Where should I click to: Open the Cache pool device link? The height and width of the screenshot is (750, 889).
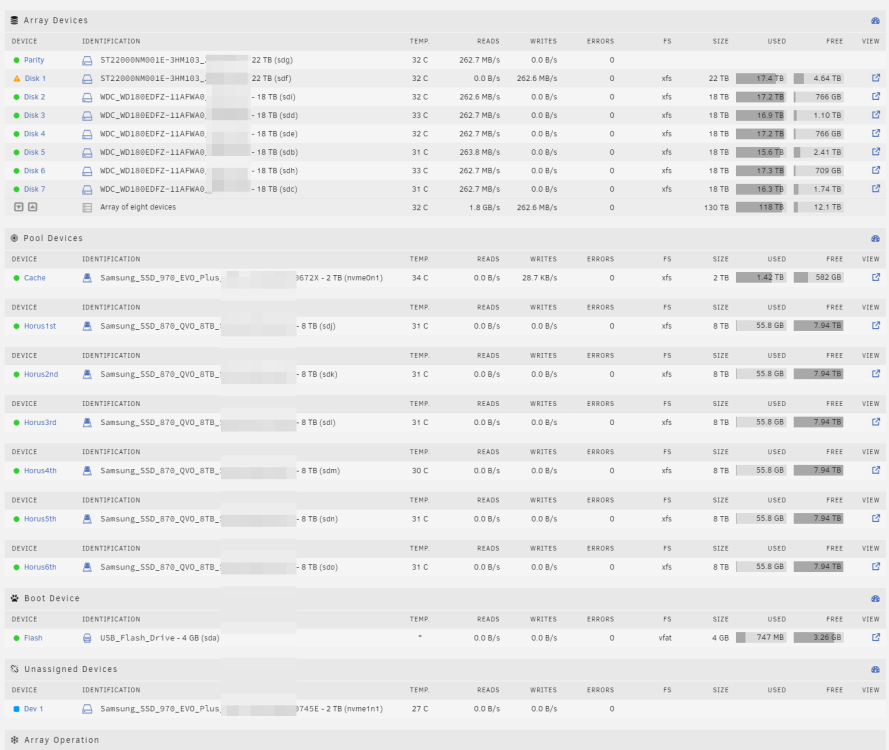35,278
